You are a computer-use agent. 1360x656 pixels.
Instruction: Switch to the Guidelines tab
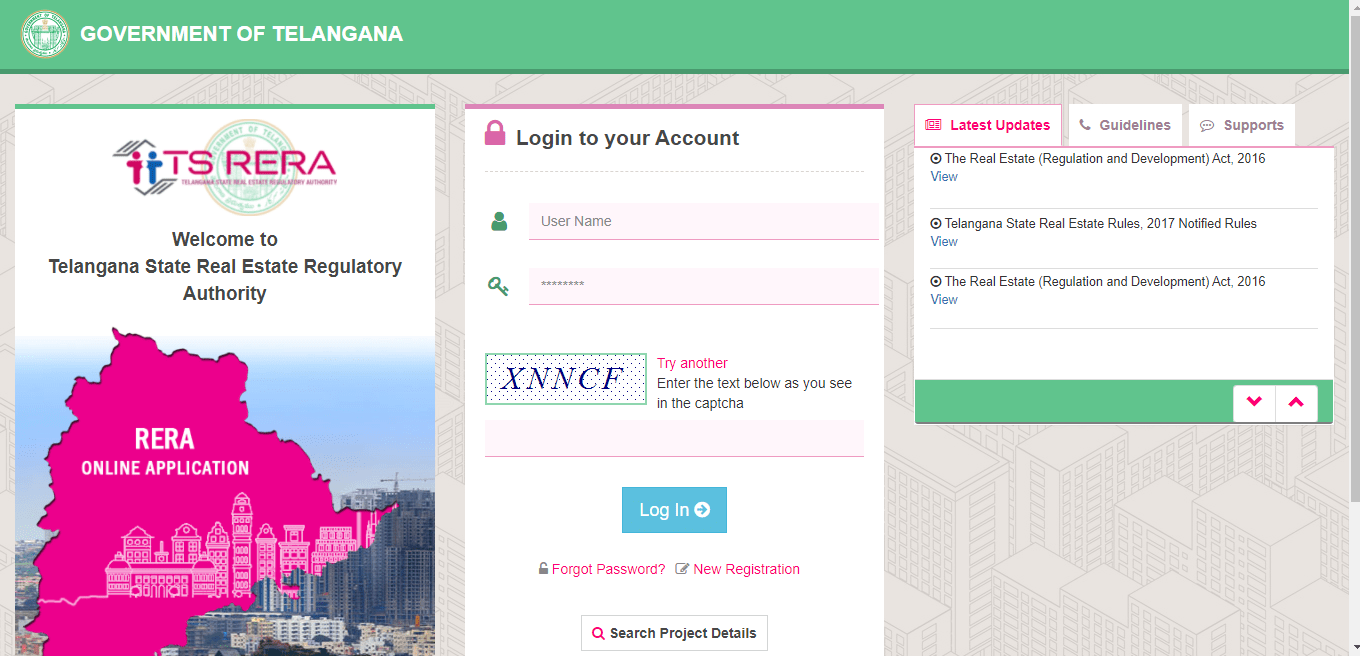[1125, 125]
